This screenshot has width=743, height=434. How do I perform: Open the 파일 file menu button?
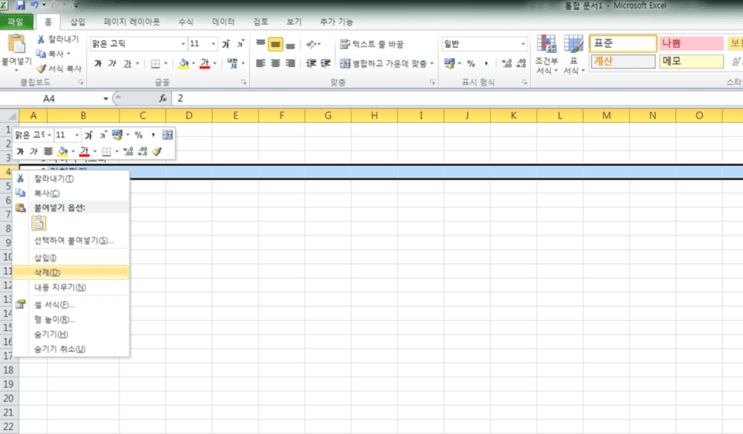tap(16, 22)
